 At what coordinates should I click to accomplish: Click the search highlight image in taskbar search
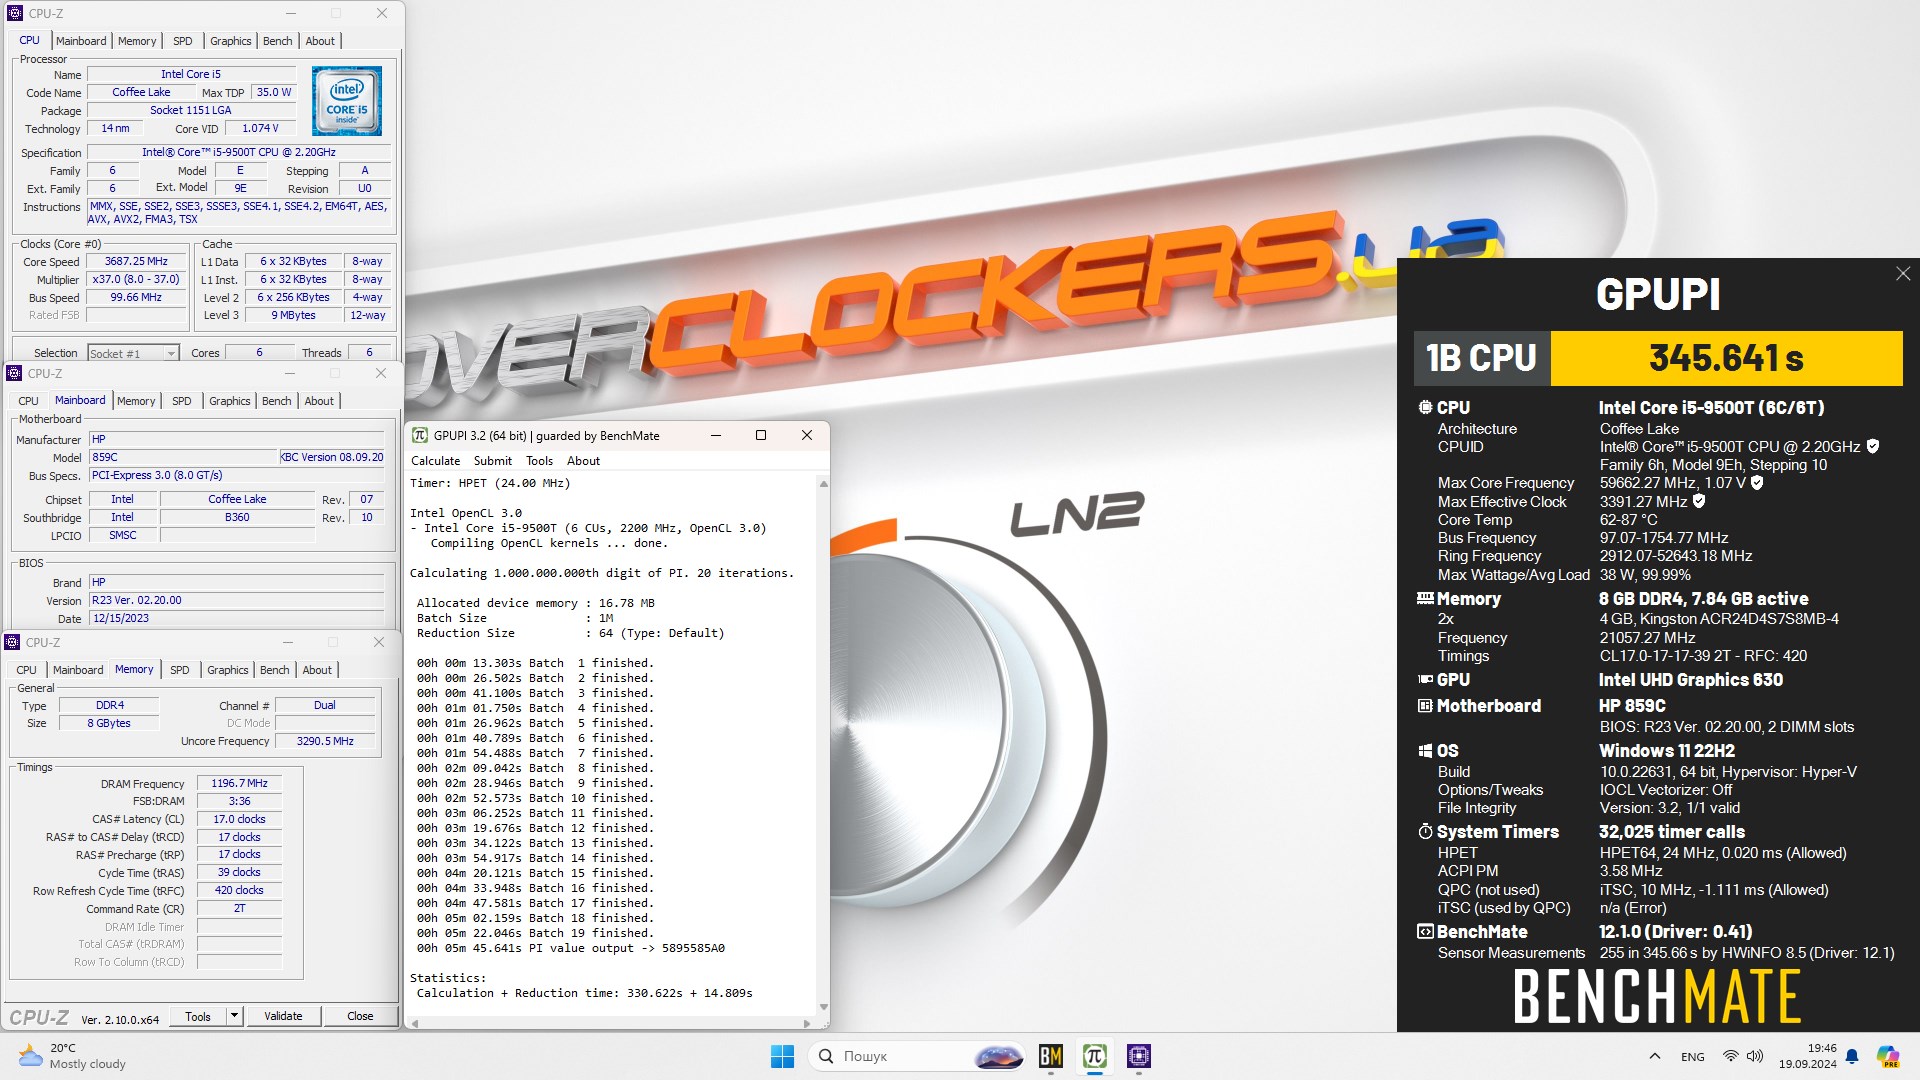(998, 1056)
